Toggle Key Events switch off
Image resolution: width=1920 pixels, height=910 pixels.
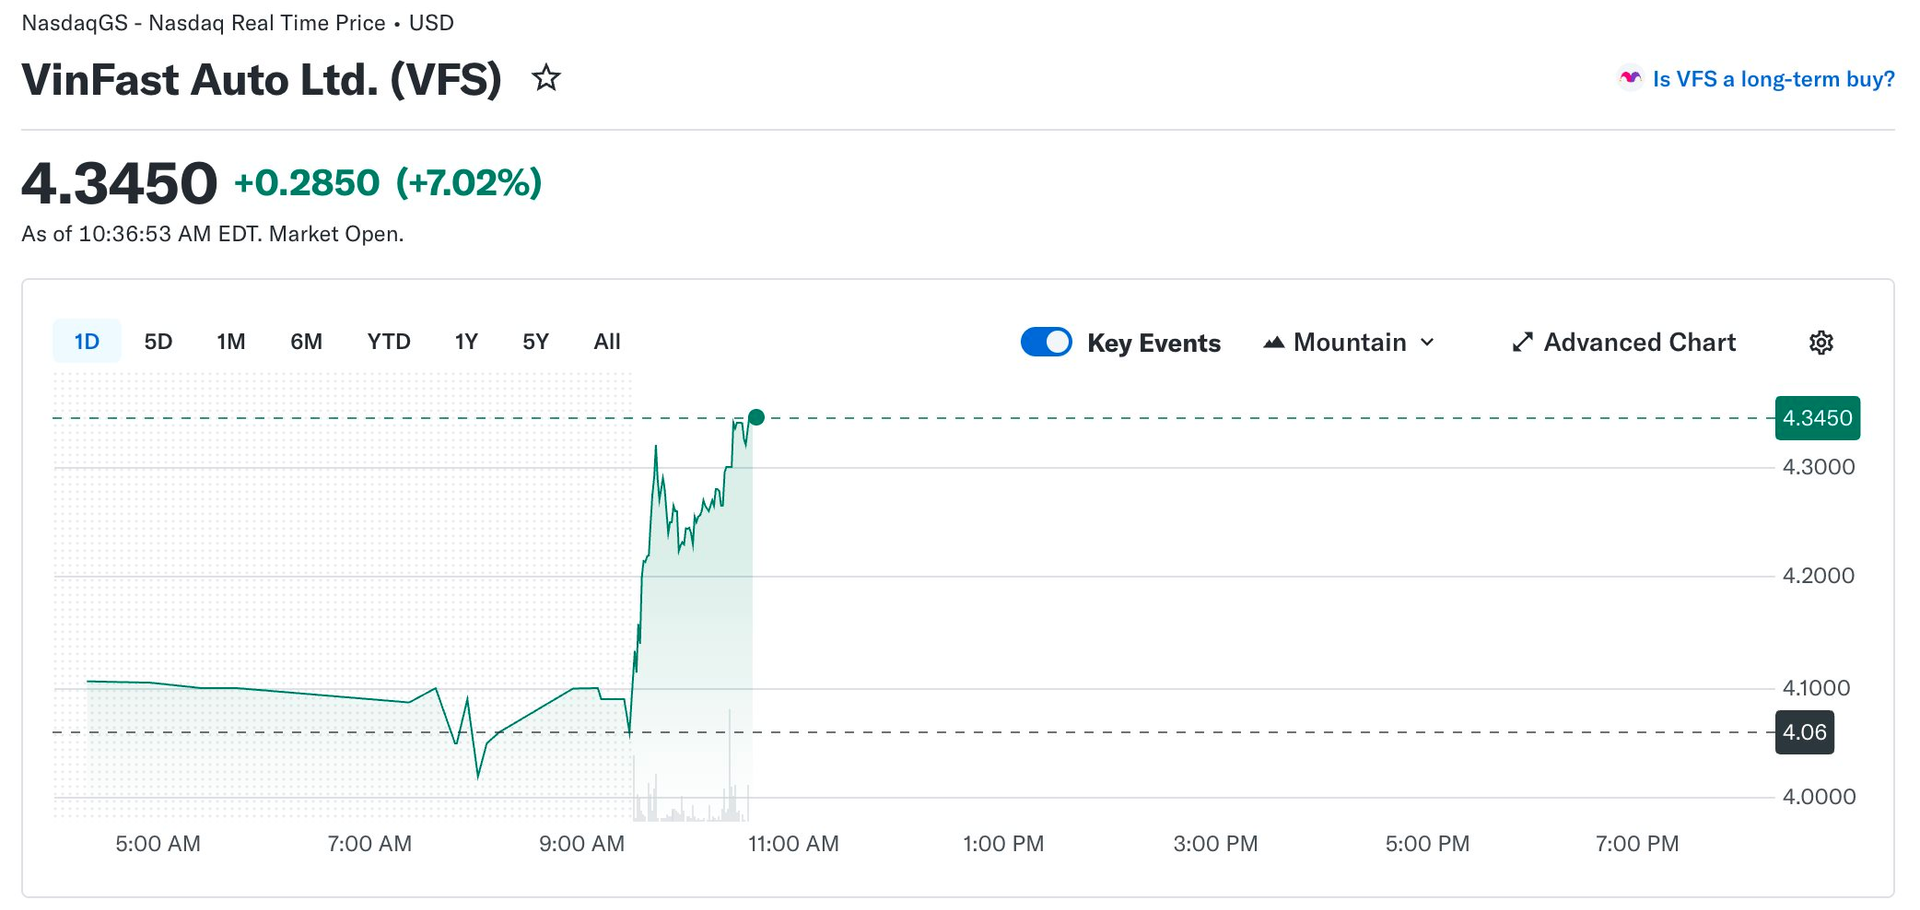click(1046, 342)
